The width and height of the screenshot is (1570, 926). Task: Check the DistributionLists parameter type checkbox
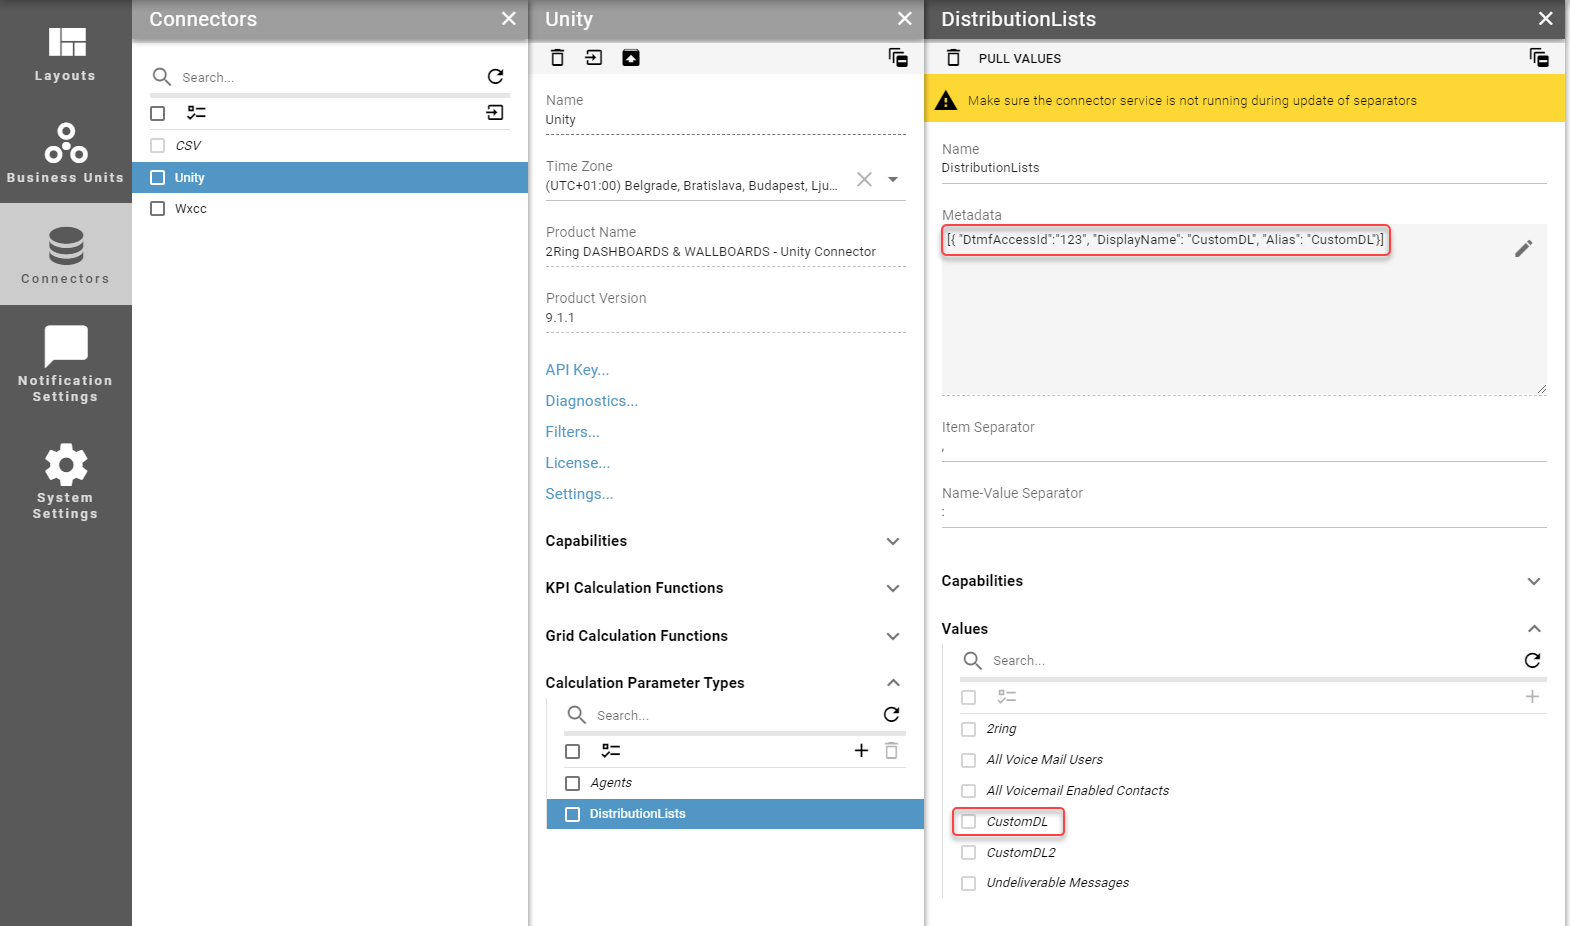tap(573, 815)
